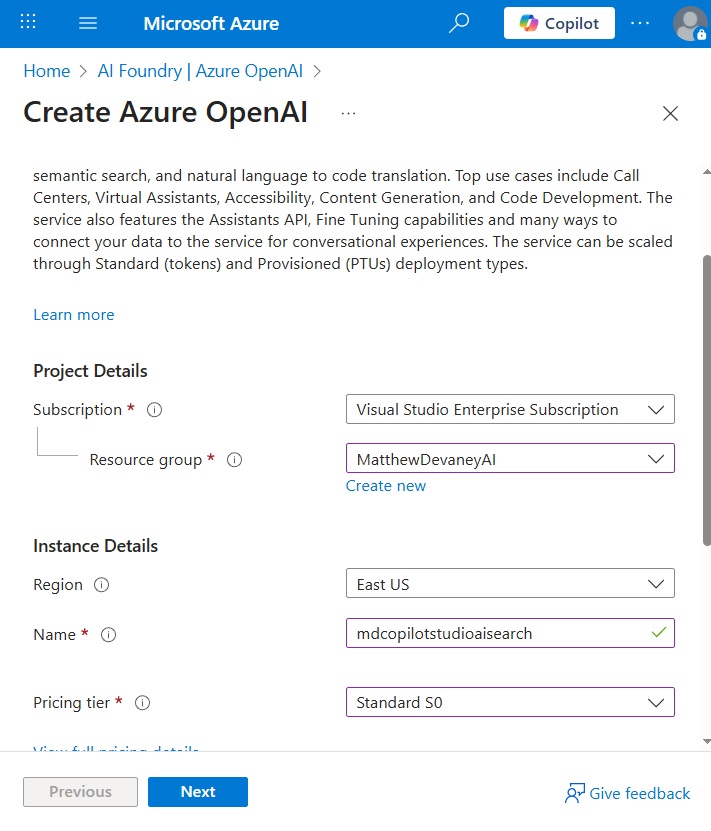Open ellipsis menu beside Create Azure OpenAI
Viewport: 711px width, 831px height.
(x=348, y=113)
